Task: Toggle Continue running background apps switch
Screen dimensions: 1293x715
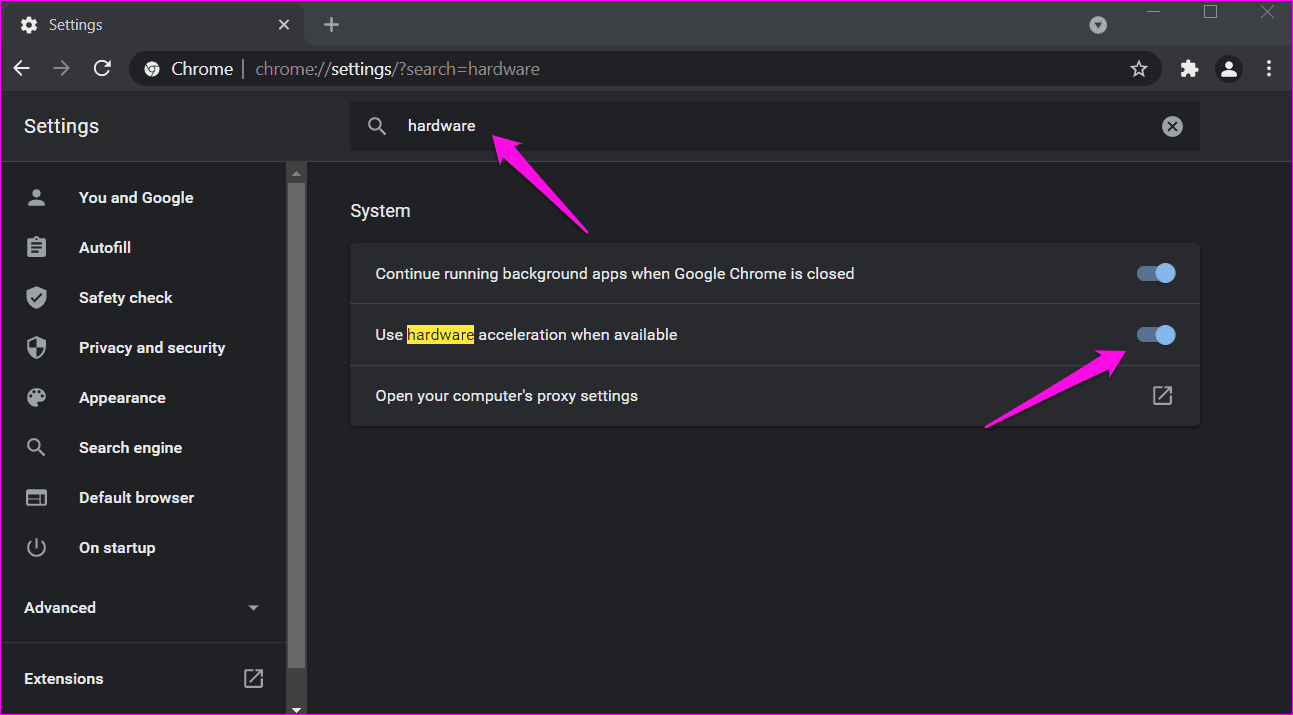Action: 1156,273
